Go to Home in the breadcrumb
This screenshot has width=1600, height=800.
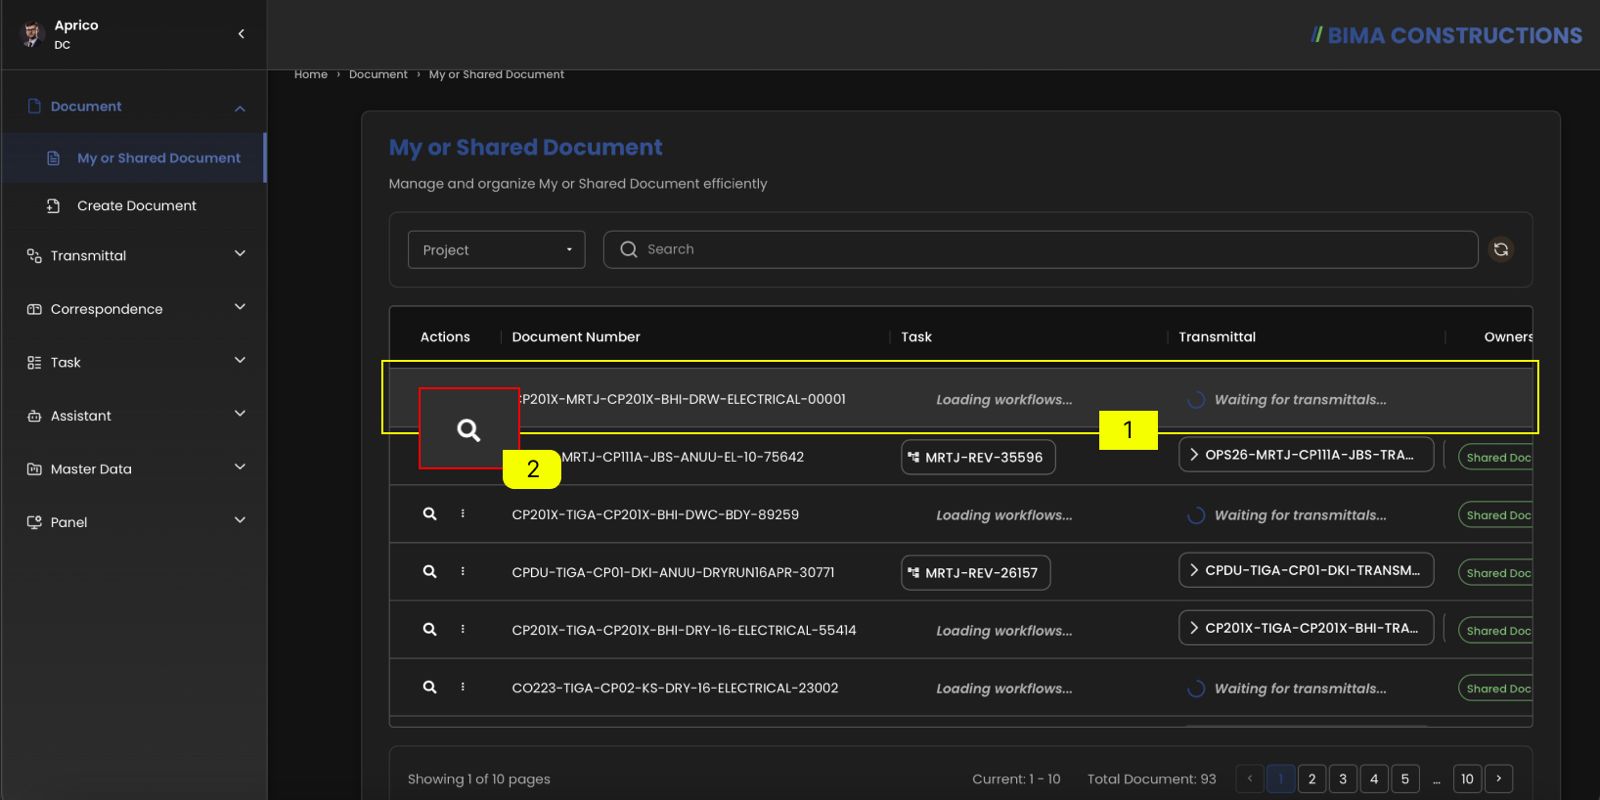(x=311, y=75)
